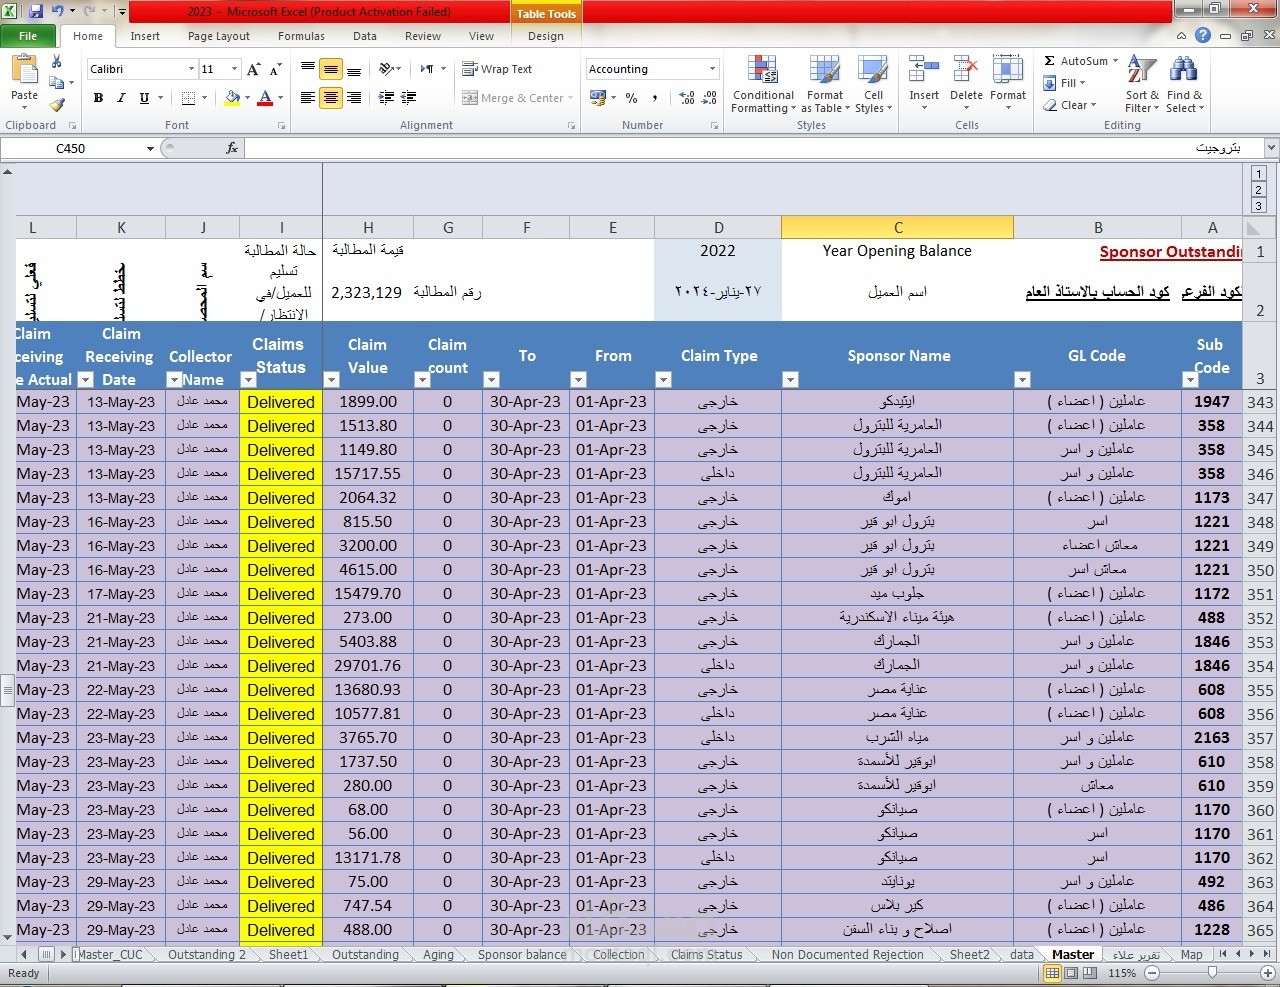Open the font size dropdown
The image size is (1280, 987).
pyautogui.click(x=235, y=69)
